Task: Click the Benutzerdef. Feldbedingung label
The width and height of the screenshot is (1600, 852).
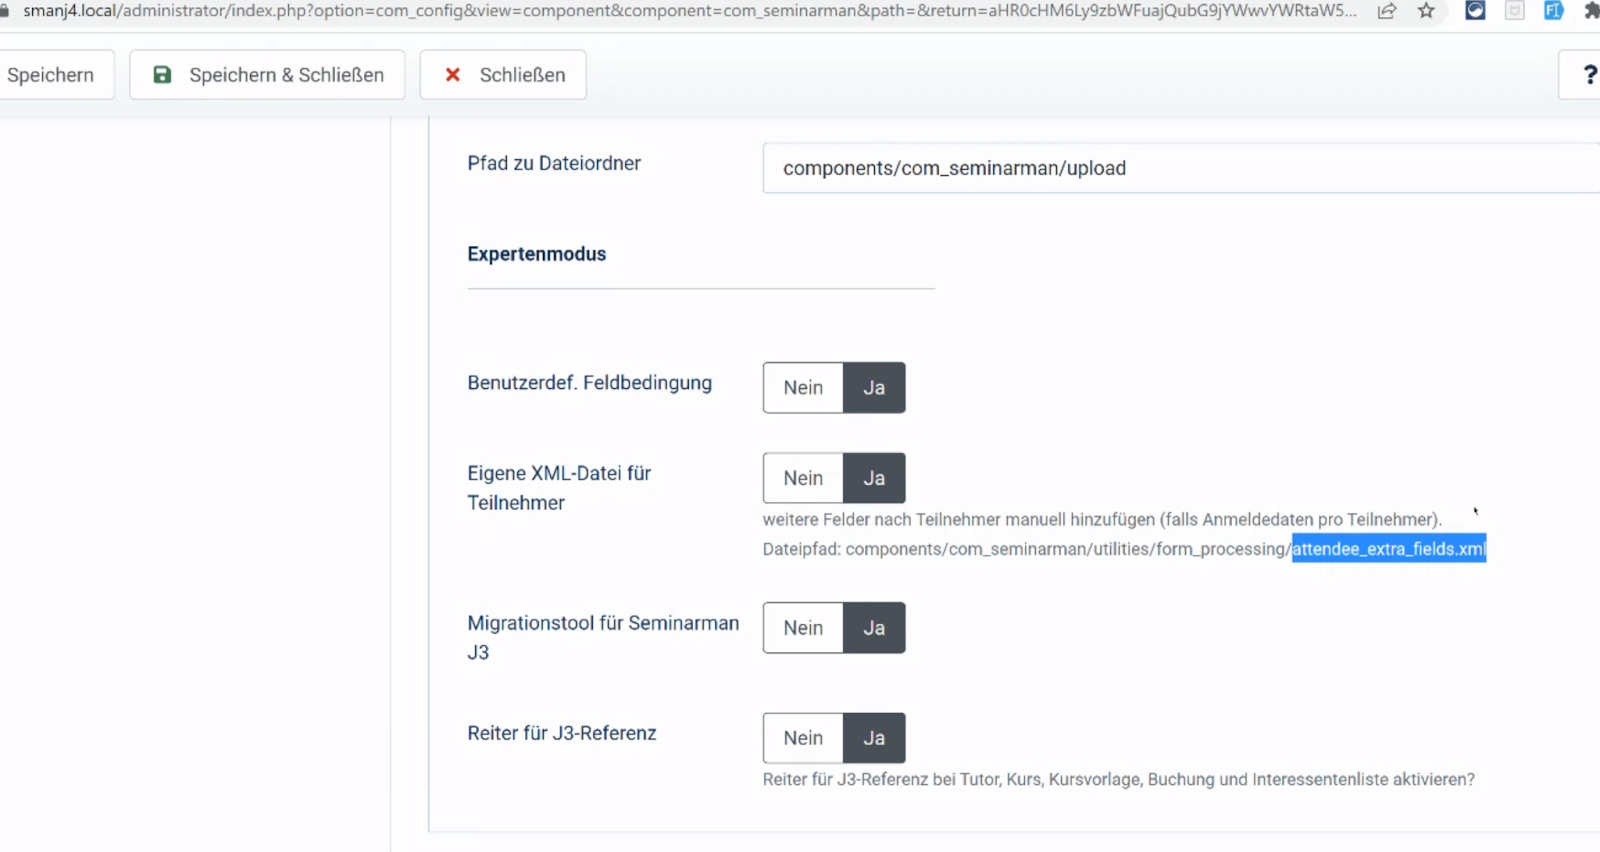Action: click(x=590, y=383)
